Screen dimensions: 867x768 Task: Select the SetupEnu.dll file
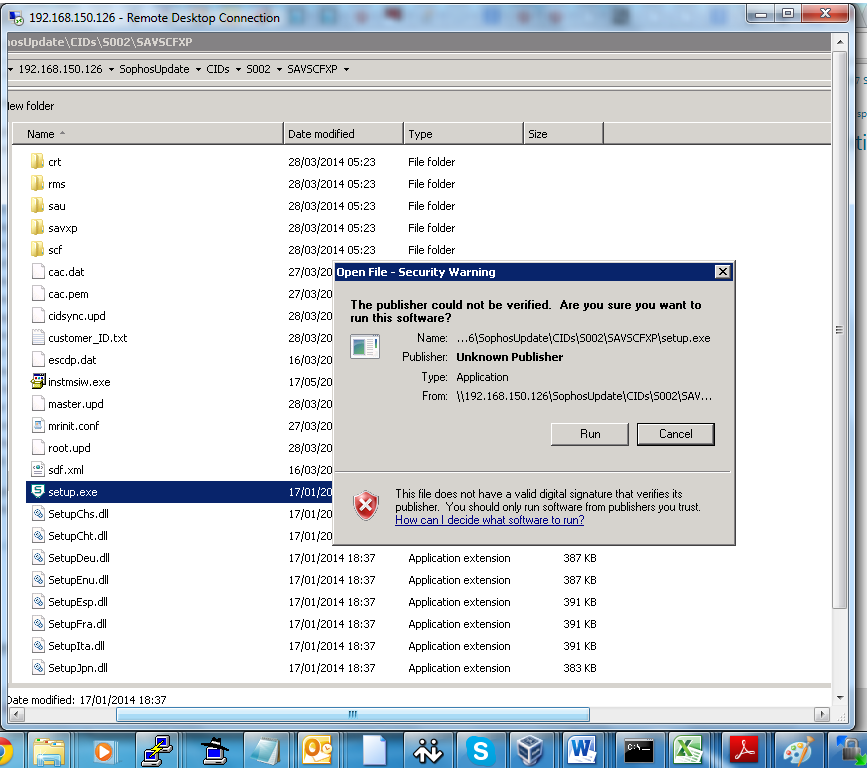pyautogui.click(x=78, y=580)
